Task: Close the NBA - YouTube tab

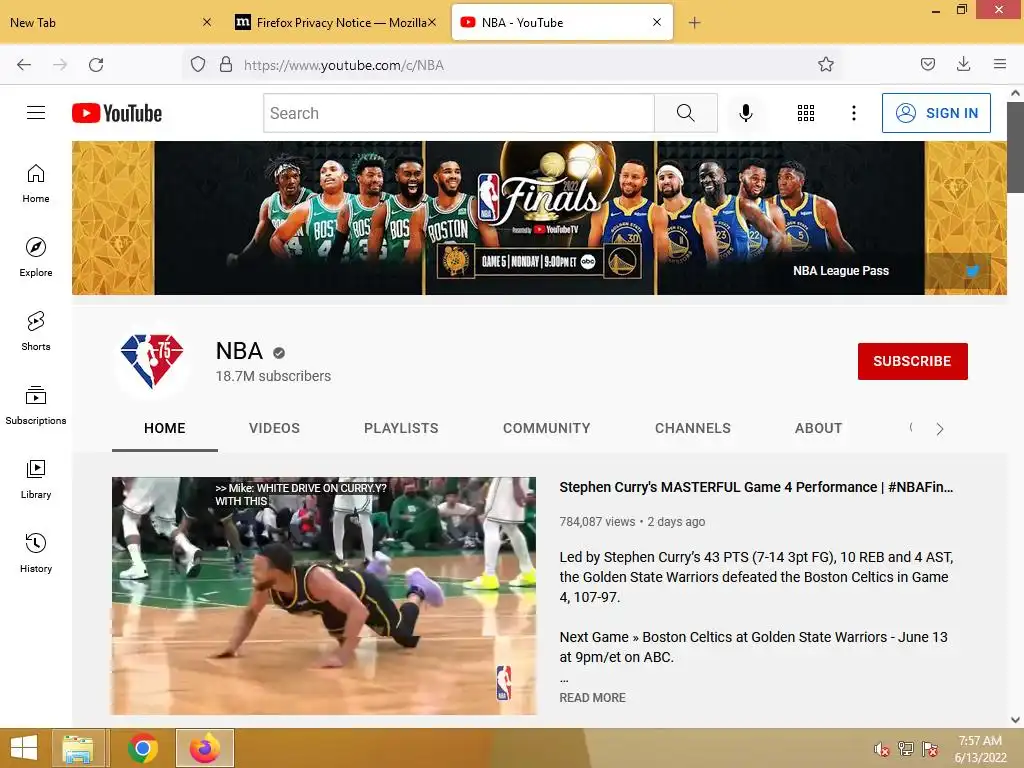Action: click(x=657, y=22)
